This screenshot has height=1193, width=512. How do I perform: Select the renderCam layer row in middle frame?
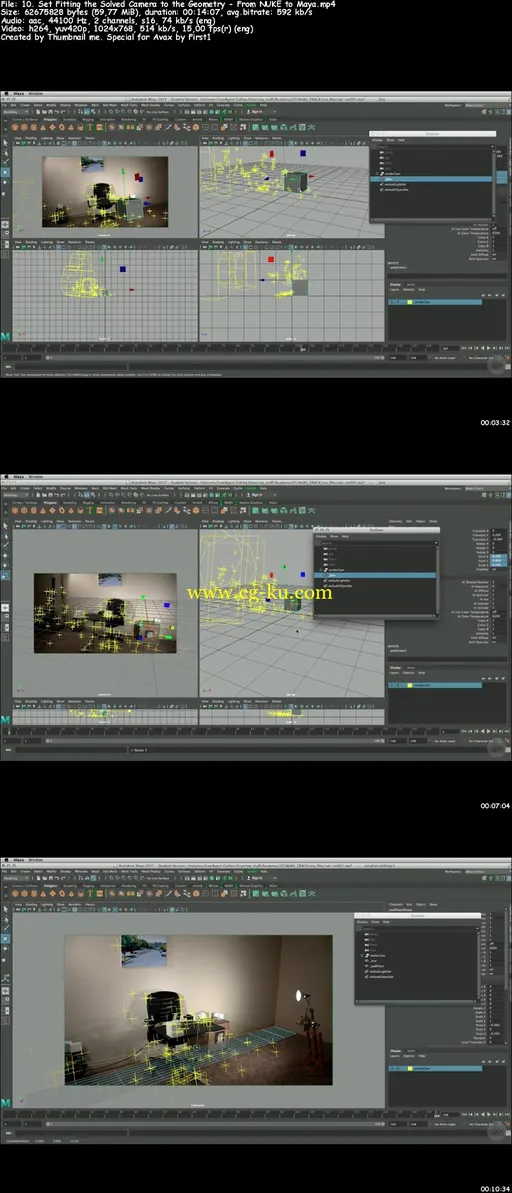click(435, 685)
